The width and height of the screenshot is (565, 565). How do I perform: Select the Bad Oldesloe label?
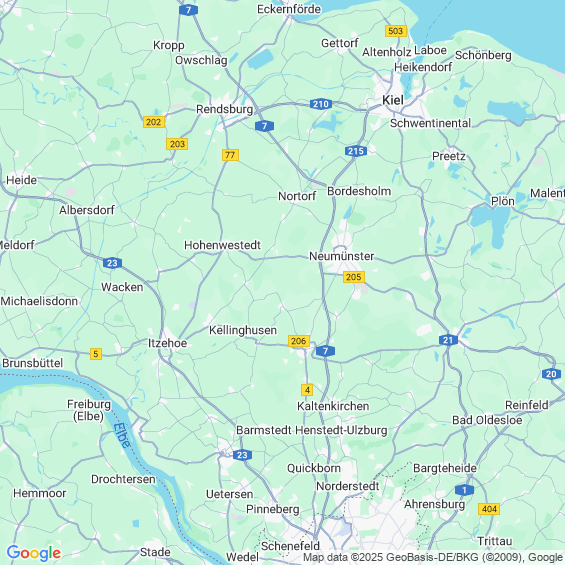pyautogui.click(x=487, y=420)
